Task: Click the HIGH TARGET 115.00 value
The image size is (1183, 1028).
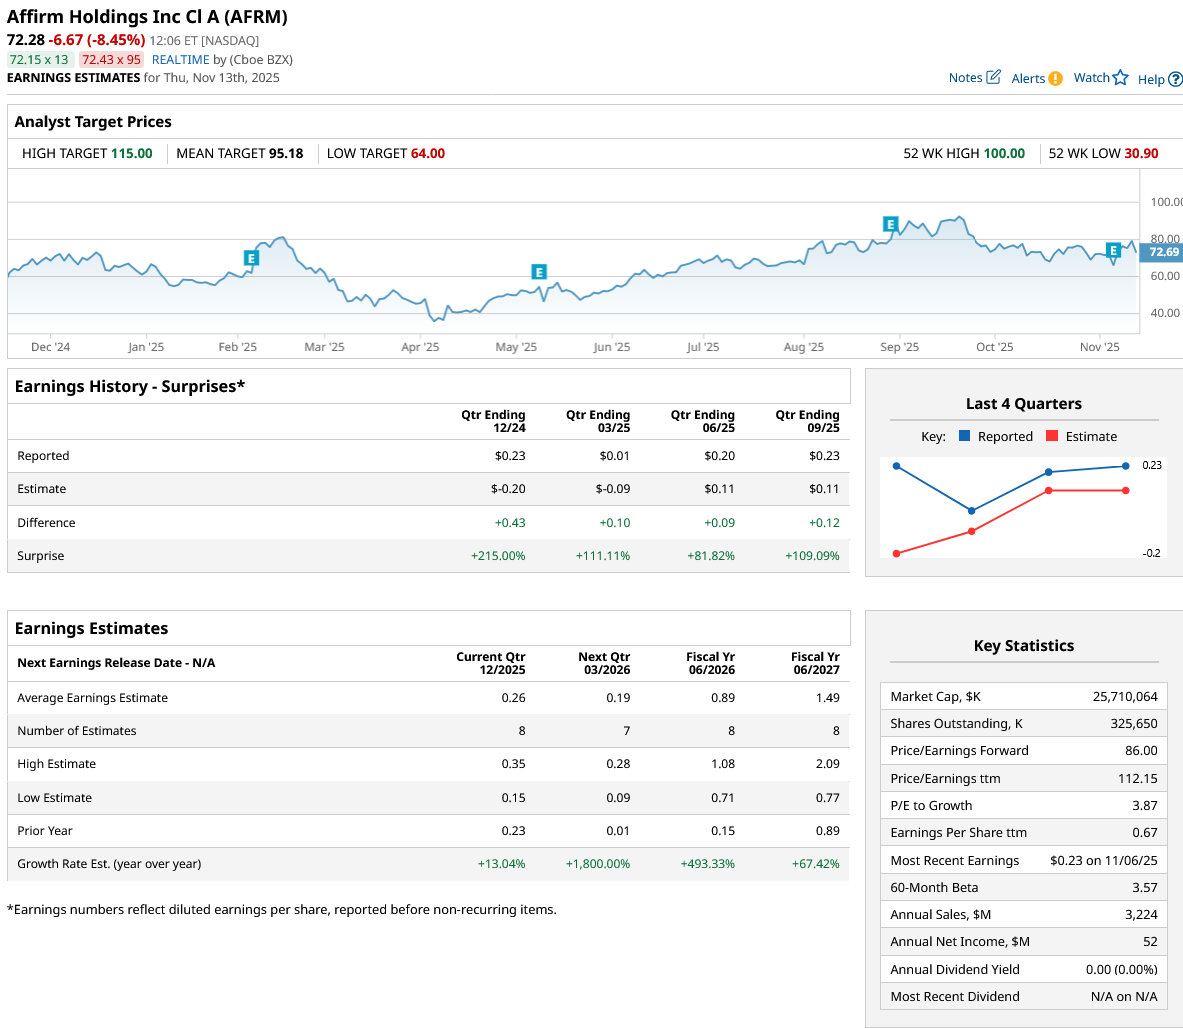Action: [x=131, y=153]
